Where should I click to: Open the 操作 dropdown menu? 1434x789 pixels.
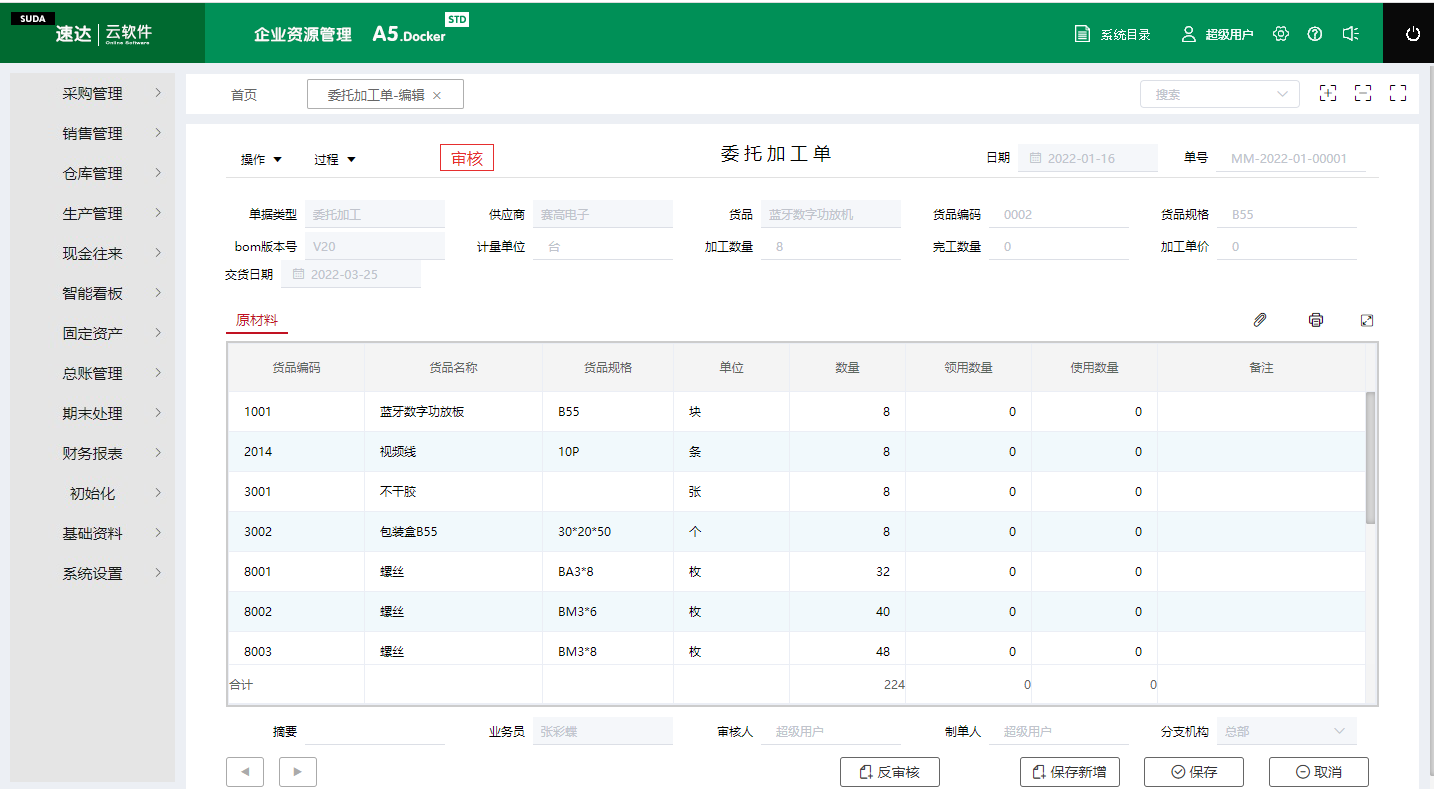tap(261, 159)
